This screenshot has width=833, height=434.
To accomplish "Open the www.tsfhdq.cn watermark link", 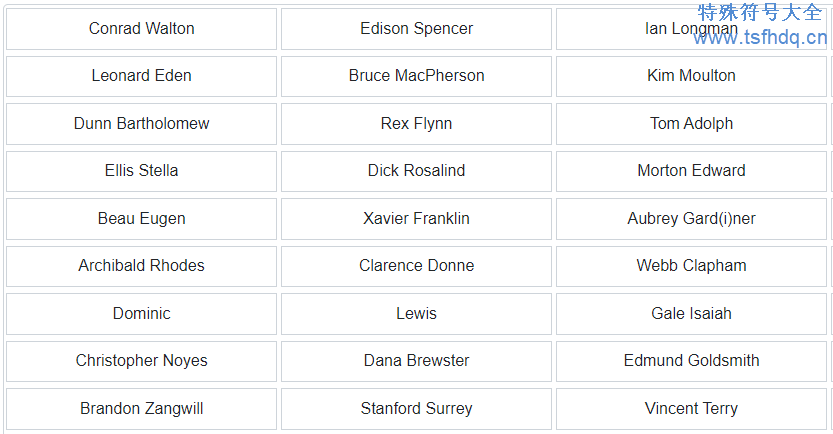I will (760, 38).
